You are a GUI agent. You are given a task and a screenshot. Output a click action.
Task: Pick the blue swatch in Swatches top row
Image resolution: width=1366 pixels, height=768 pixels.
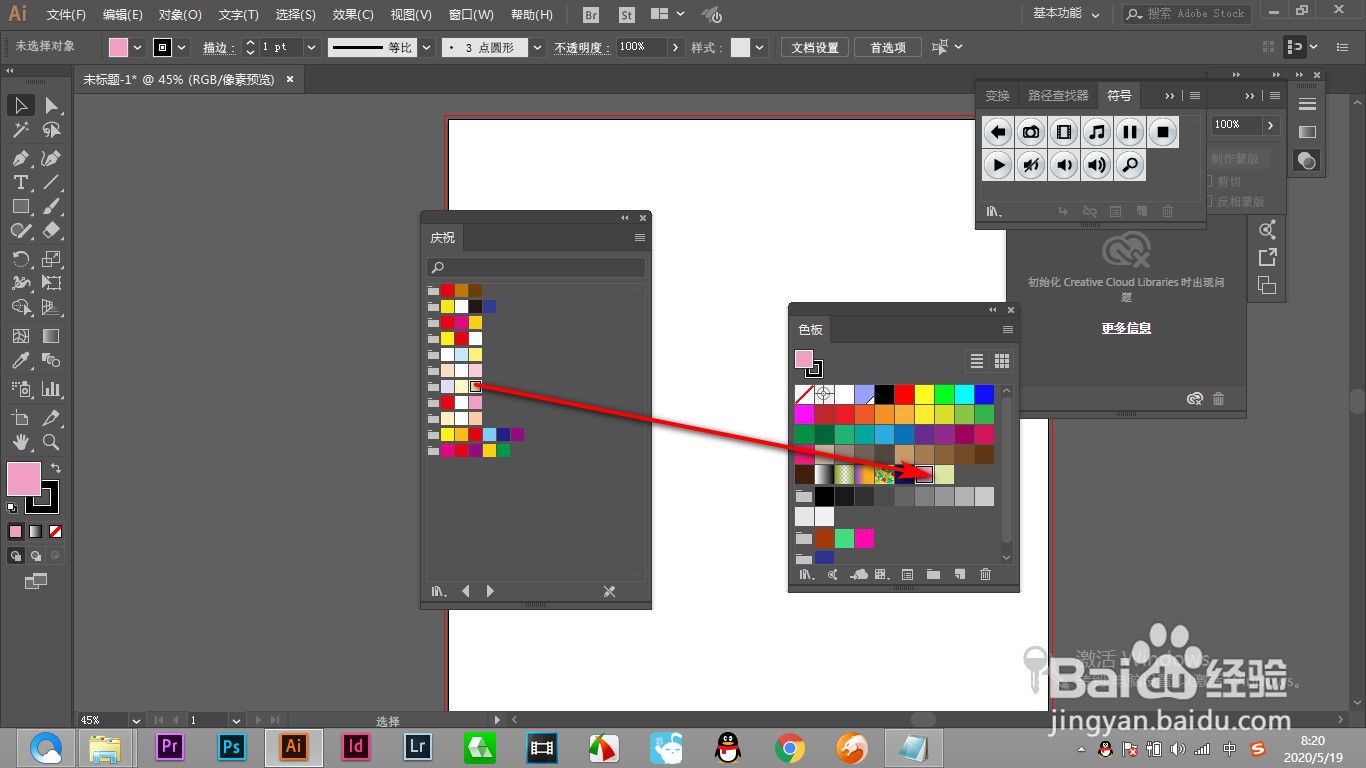[984, 394]
